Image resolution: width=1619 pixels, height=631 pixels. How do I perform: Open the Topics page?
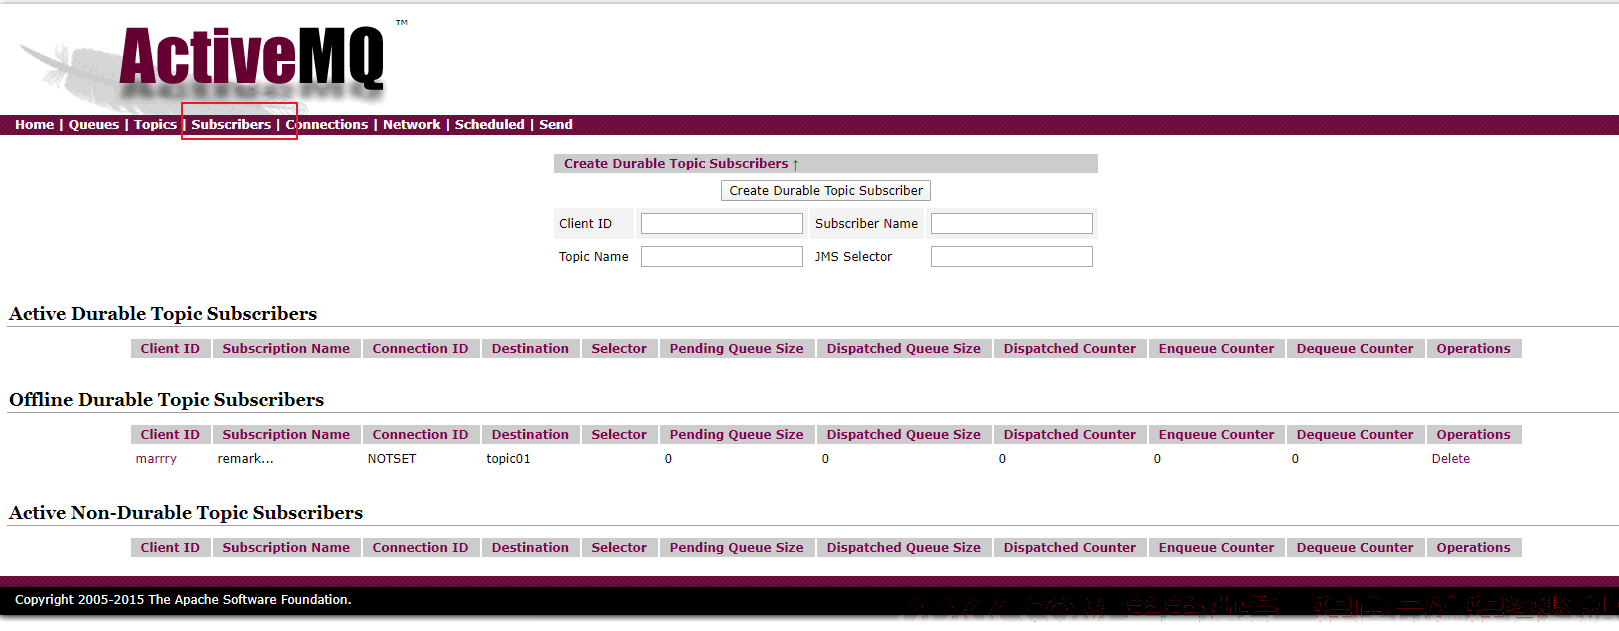click(155, 125)
